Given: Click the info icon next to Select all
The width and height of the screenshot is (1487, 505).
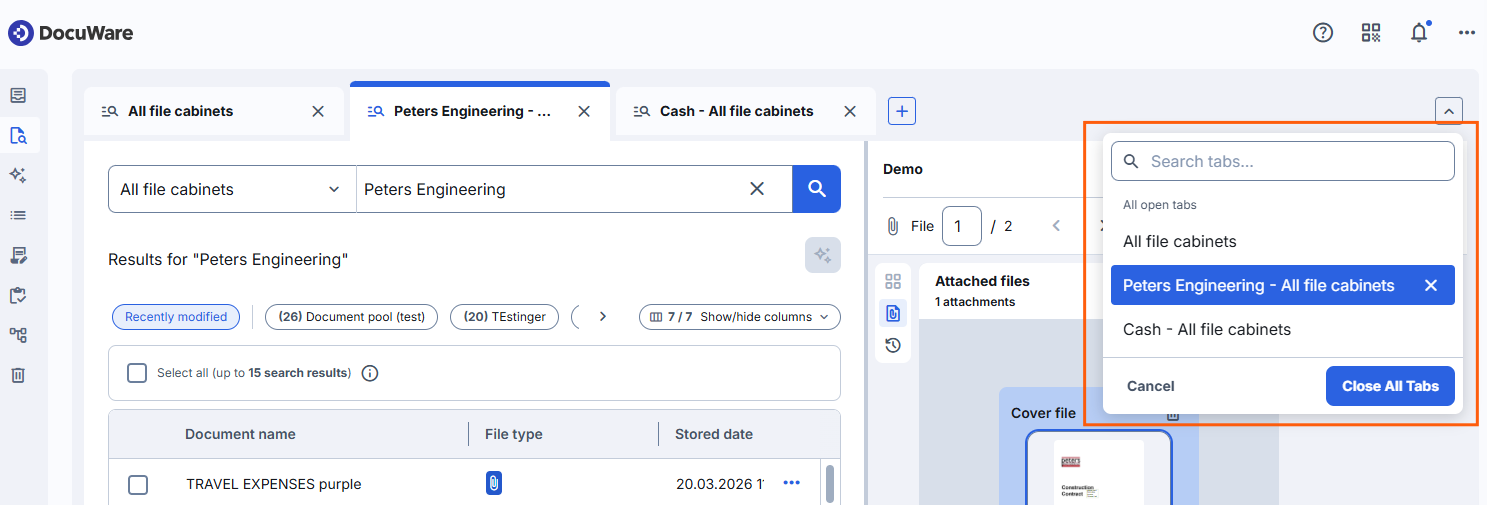Looking at the screenshot, I should click(369, 373).
